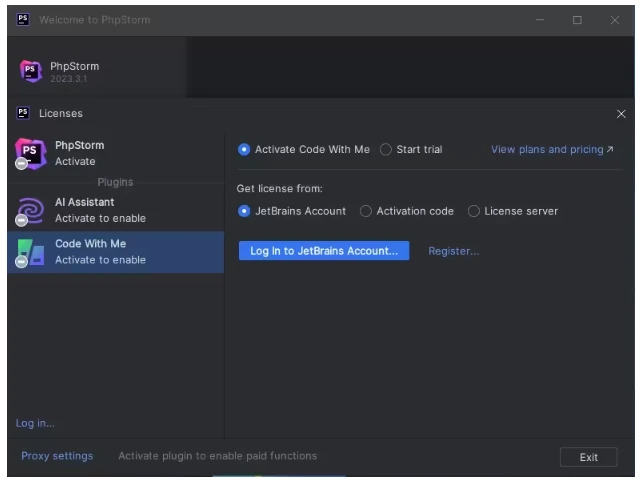Screen dimensions: 640x483
Task: Click the Licenses dialog title icon
Action: click(22, 113)
